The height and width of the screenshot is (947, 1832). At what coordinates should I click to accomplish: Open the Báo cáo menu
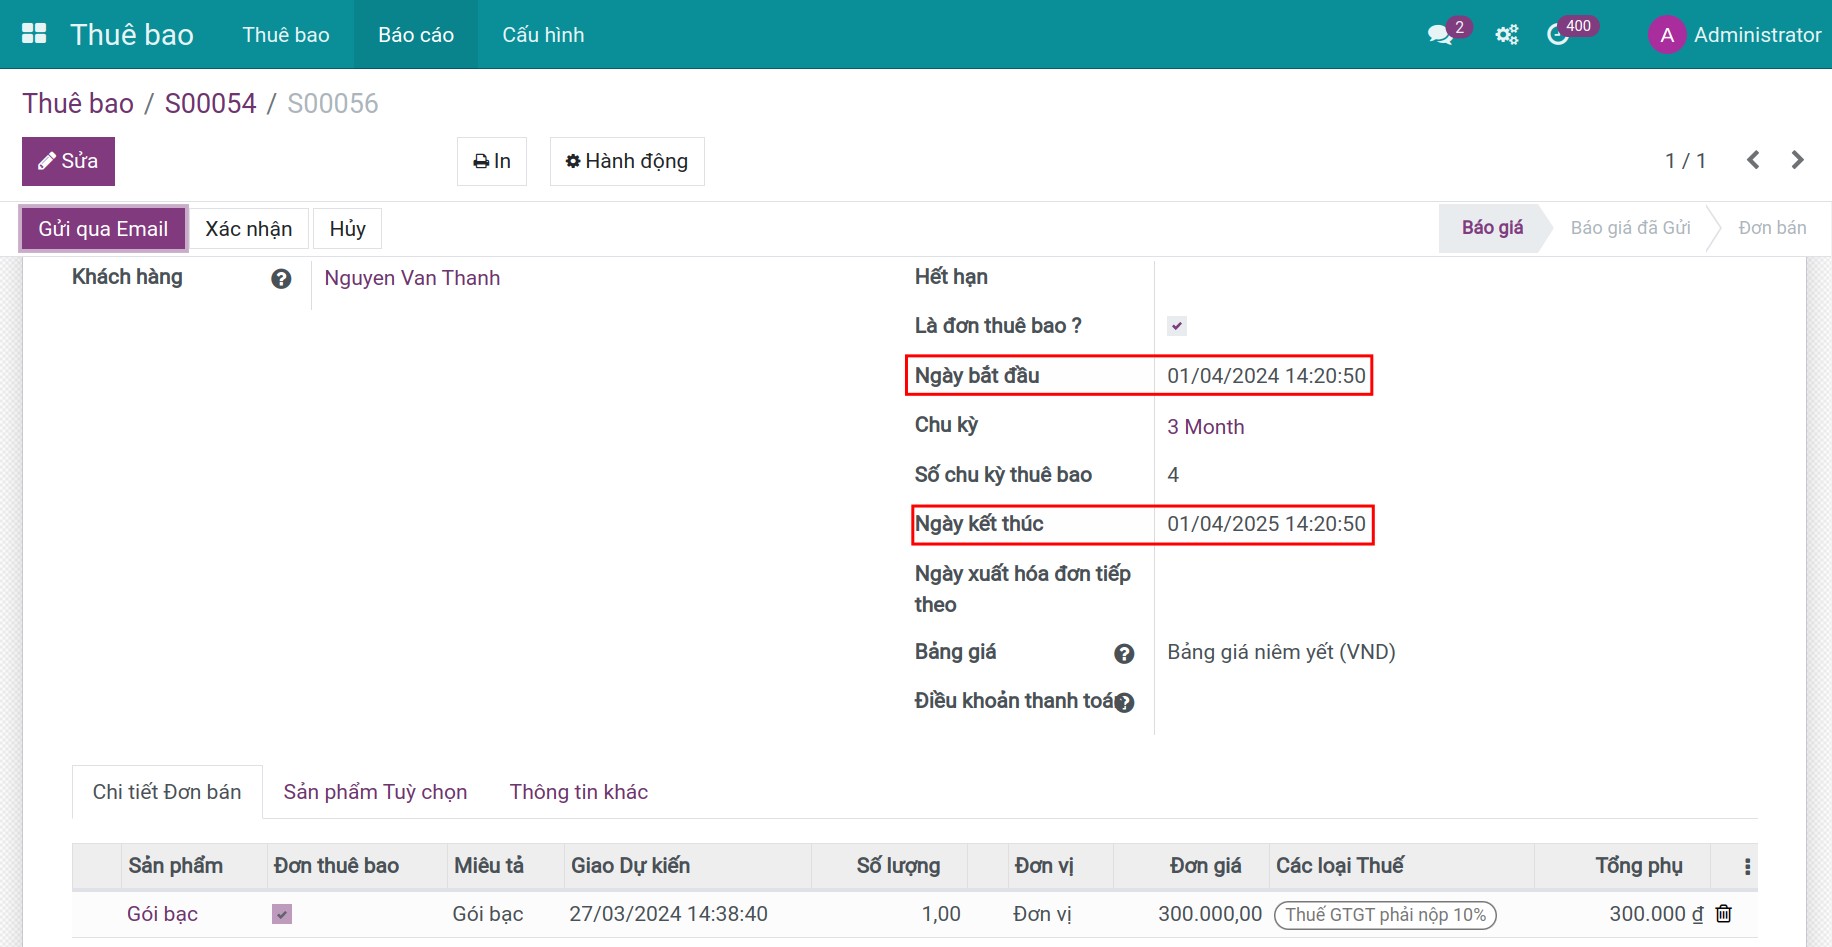pos(416,35)
